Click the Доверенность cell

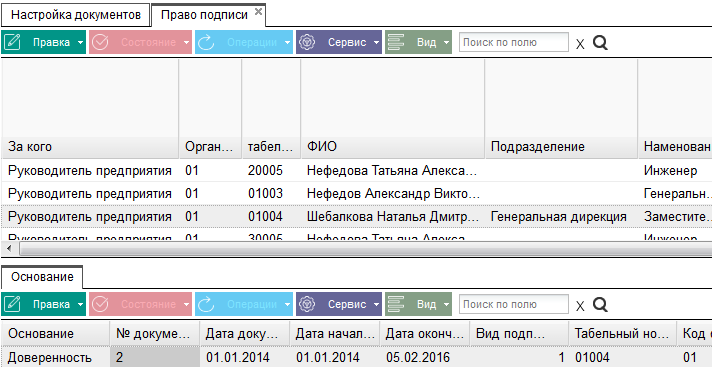click(55, 357)
